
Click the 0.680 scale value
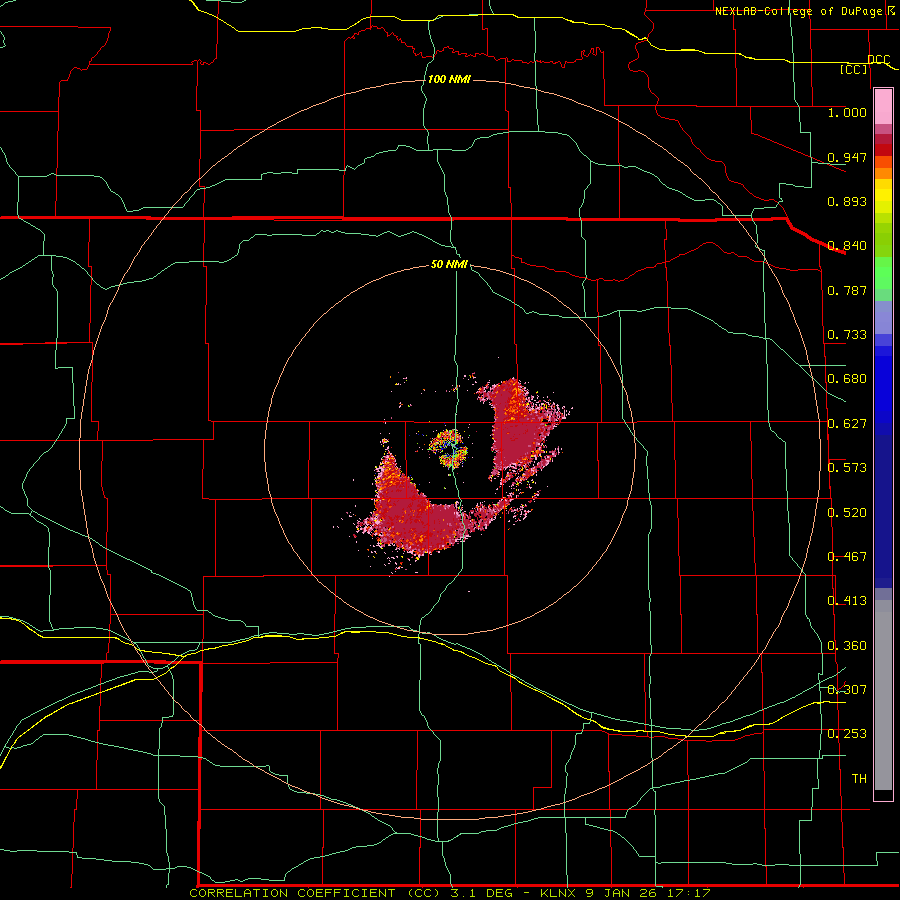pos(847,378)
